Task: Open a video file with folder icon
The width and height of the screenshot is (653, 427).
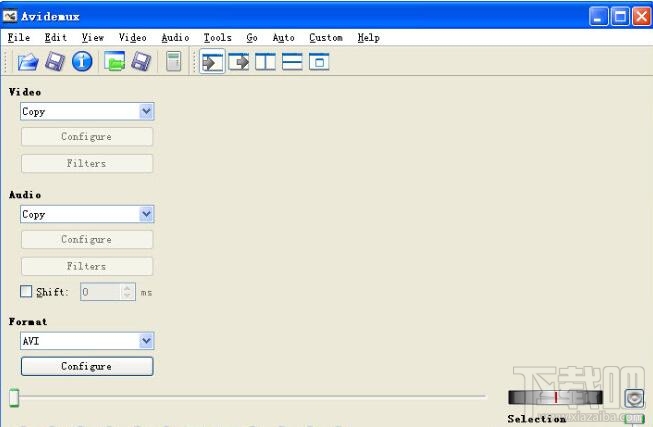Action: [x=28, y=62]
